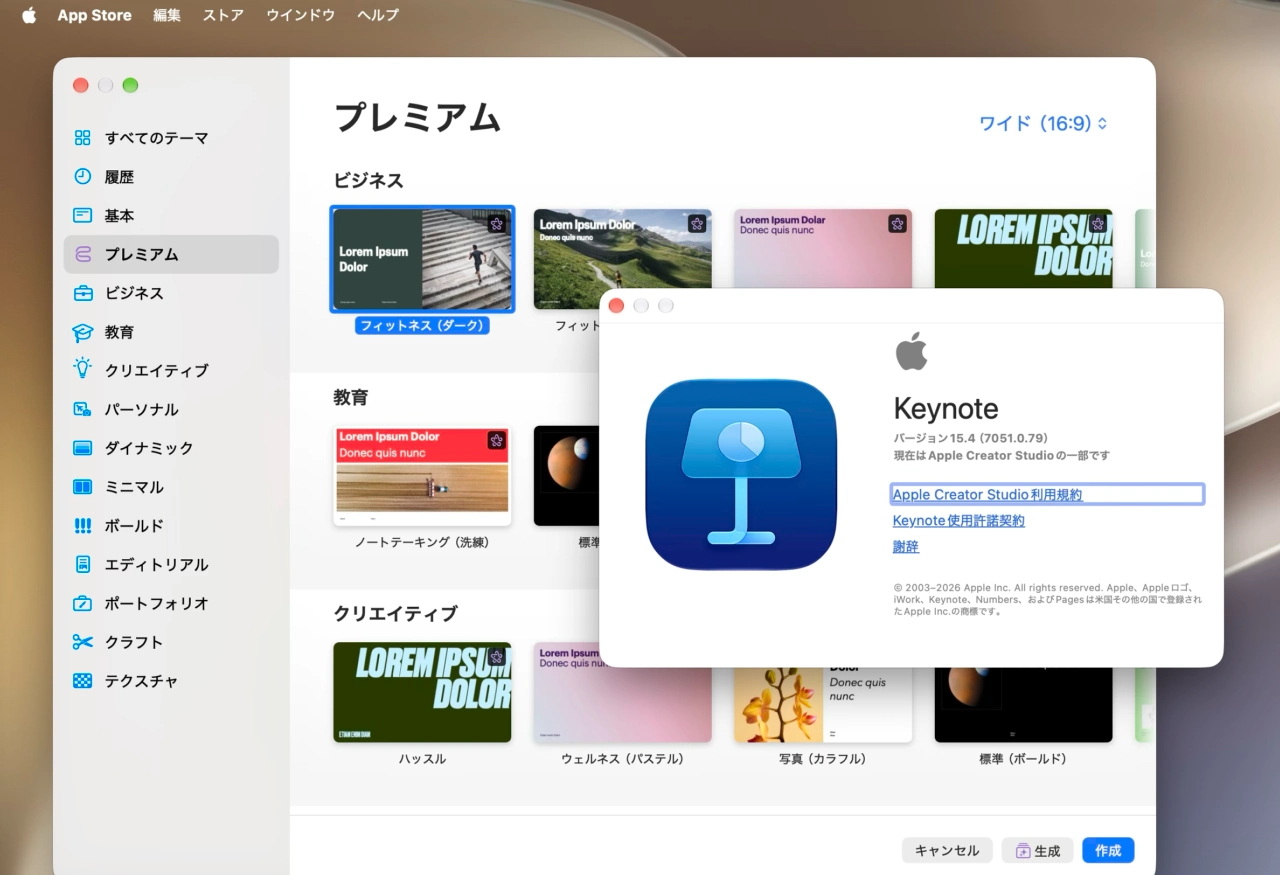Click the purple premium icon beside プレミアム
Image resolution: width=1280 pixels, height=875 pixels.
point(82,254)
